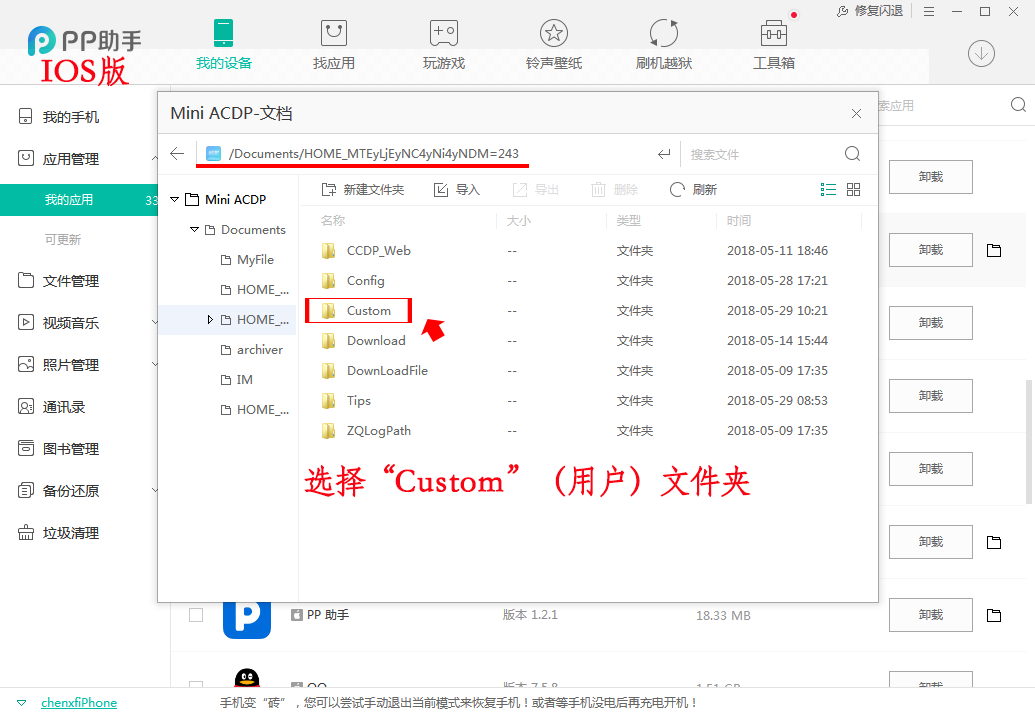1035x719 pixels.
Task: Open the 工具箱 tab
Action: [774, 45]
